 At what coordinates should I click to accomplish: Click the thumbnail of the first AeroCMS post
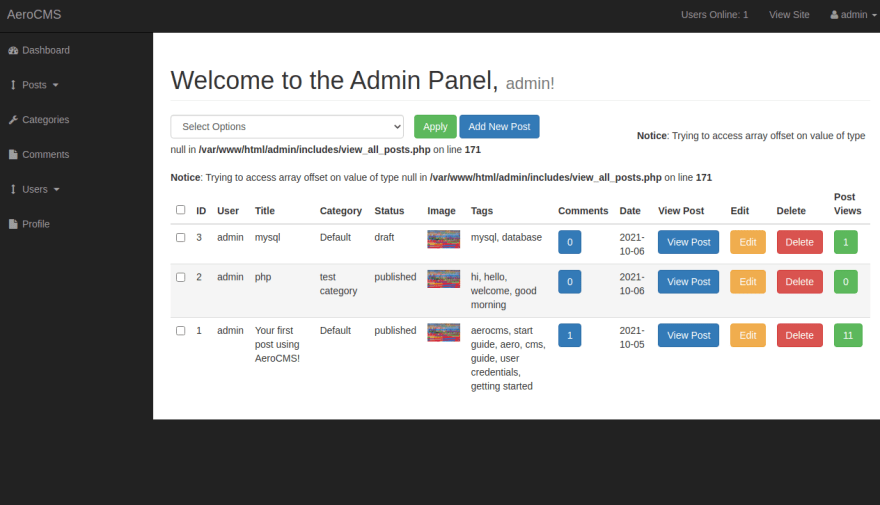(x=443, y=332)
